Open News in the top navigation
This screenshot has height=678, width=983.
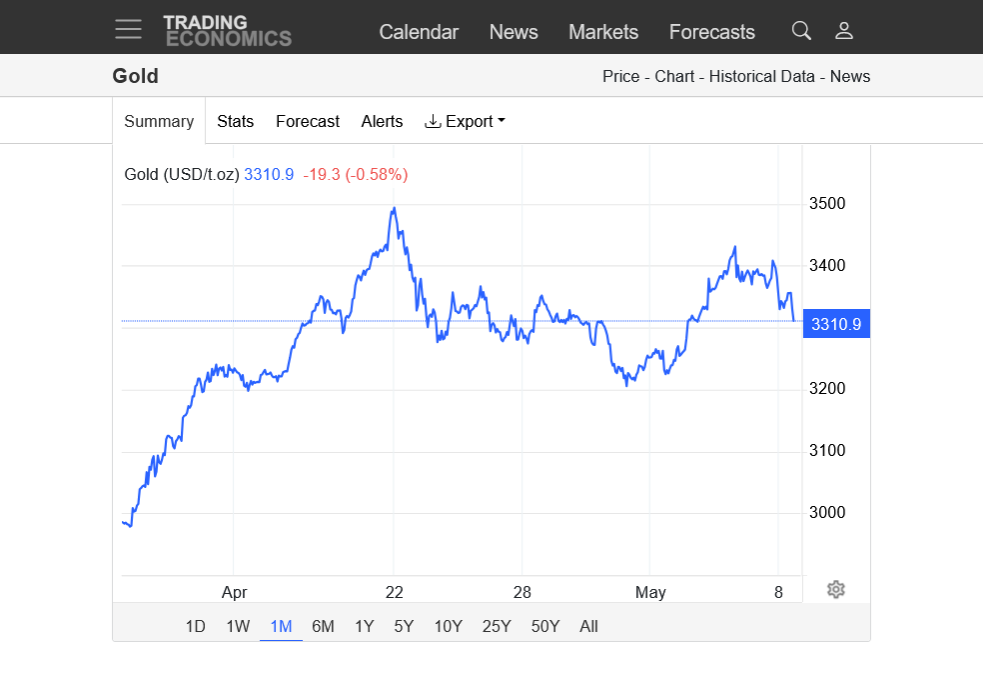pyautogui.click(x=513, y=32)
